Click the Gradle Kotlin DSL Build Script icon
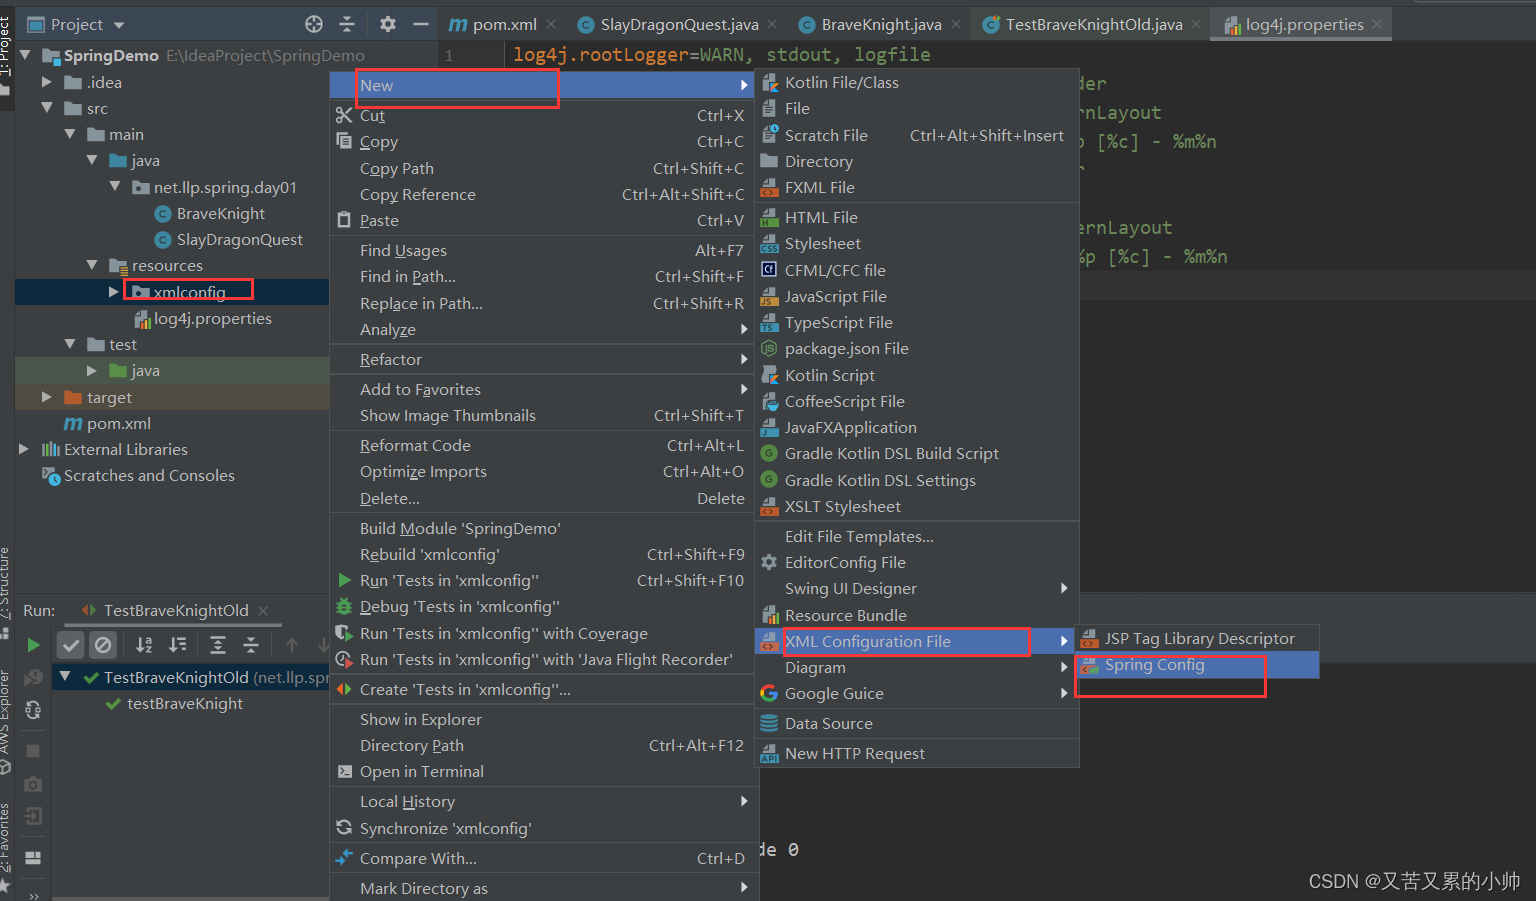 coord(769,453)
